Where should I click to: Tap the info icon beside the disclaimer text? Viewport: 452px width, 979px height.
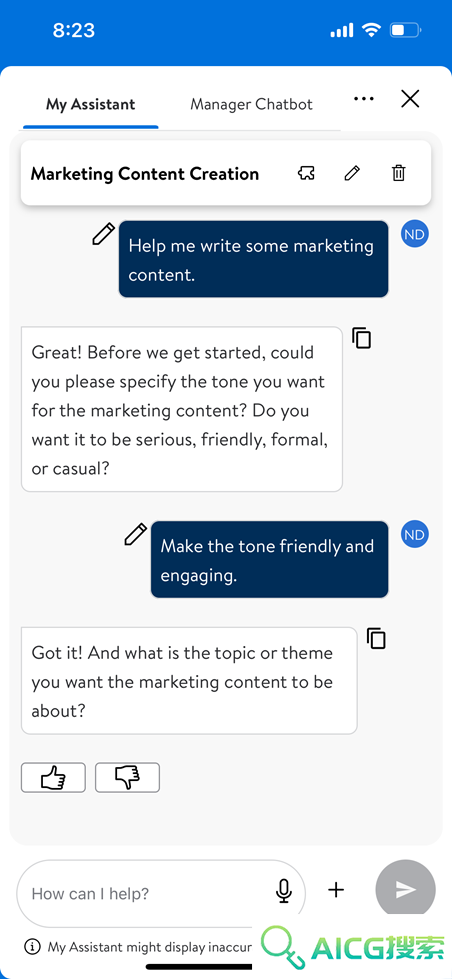point(32,947)
